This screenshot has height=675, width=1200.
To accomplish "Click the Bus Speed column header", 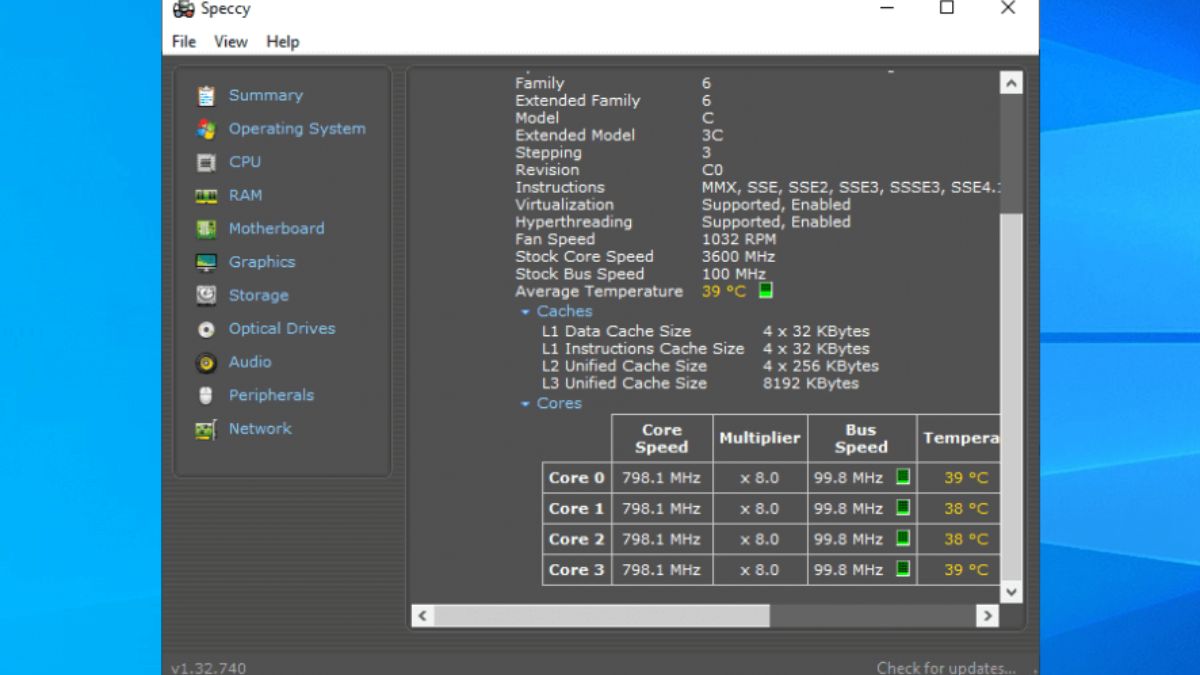I will pos(861,438).
